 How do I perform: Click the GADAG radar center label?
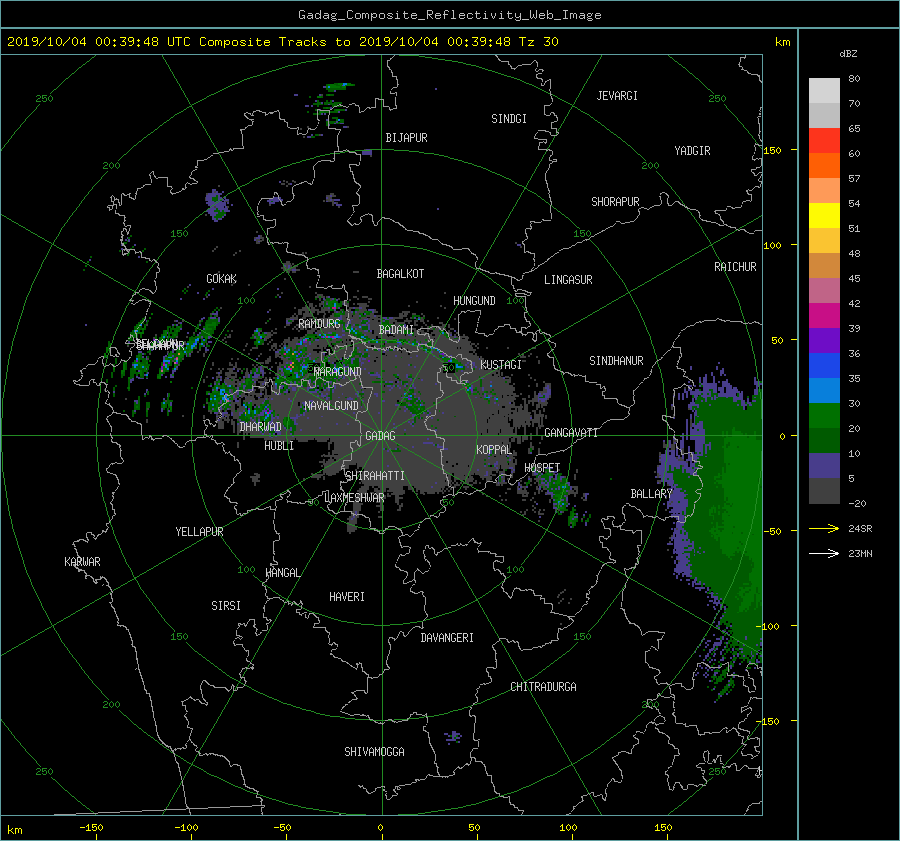coord(381,436)
